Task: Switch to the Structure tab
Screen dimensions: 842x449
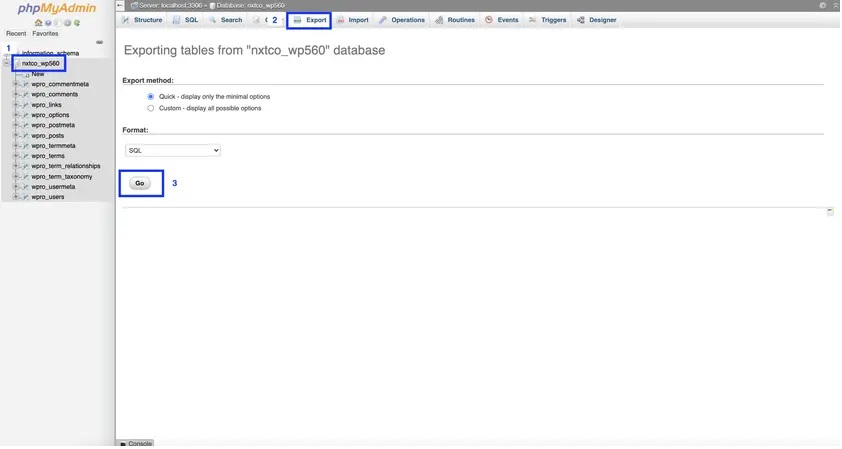Action: click(x=142, y=20)
